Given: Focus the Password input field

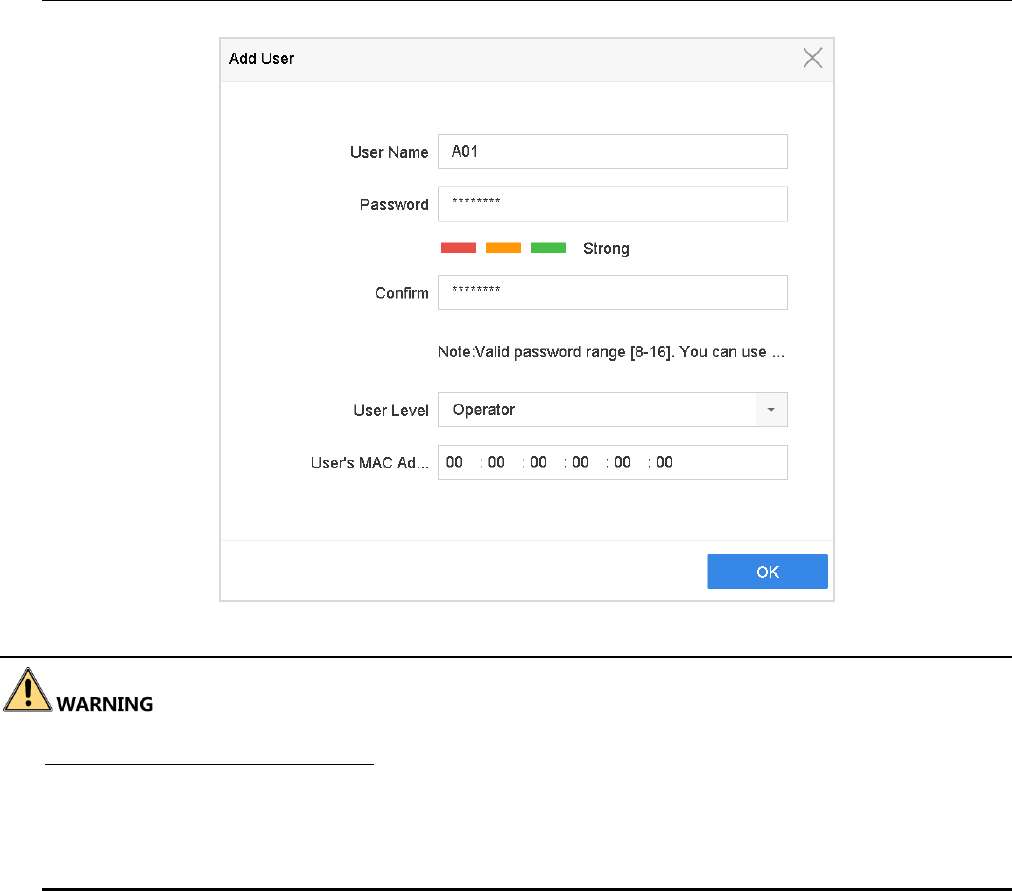Looking at the screenshot, I should point(612,204).
